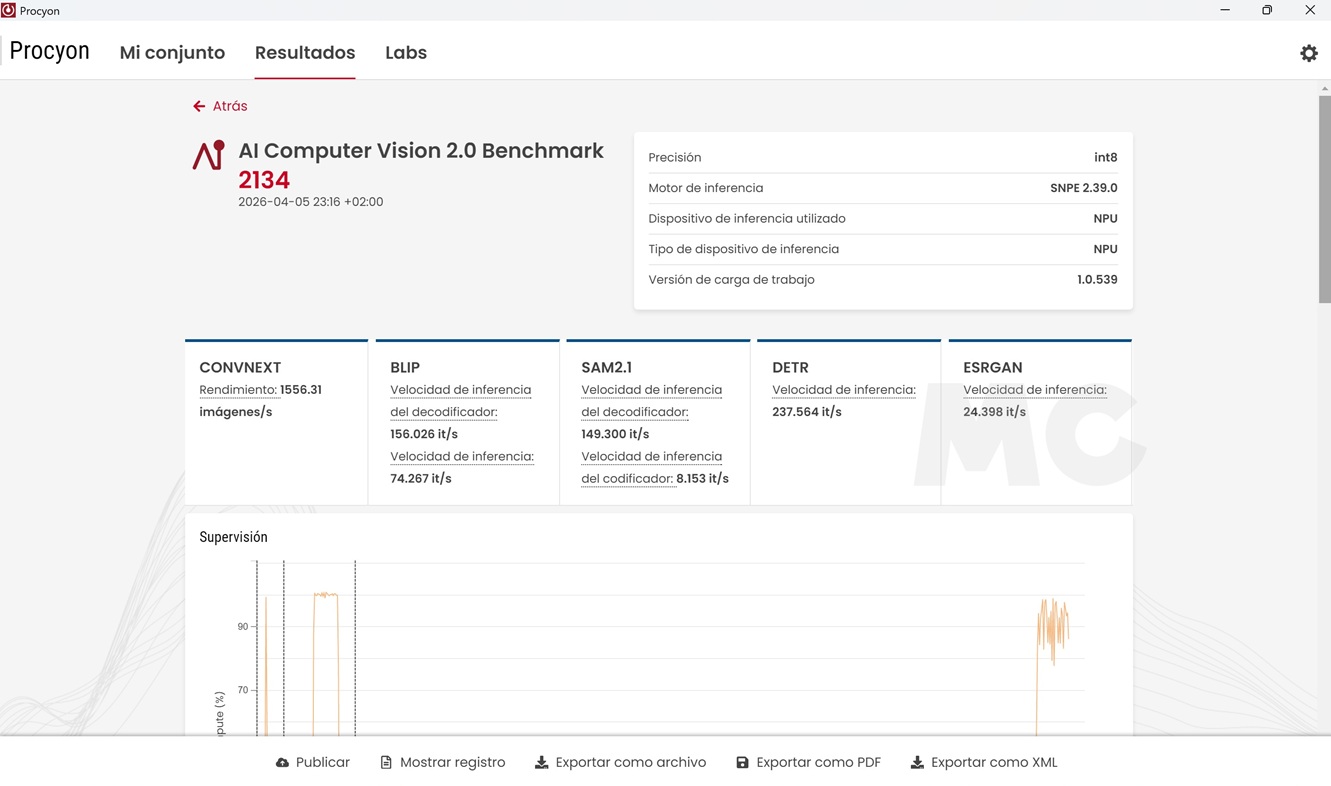
Task: Click the Mostrar registro button
Action: point(452,763)
